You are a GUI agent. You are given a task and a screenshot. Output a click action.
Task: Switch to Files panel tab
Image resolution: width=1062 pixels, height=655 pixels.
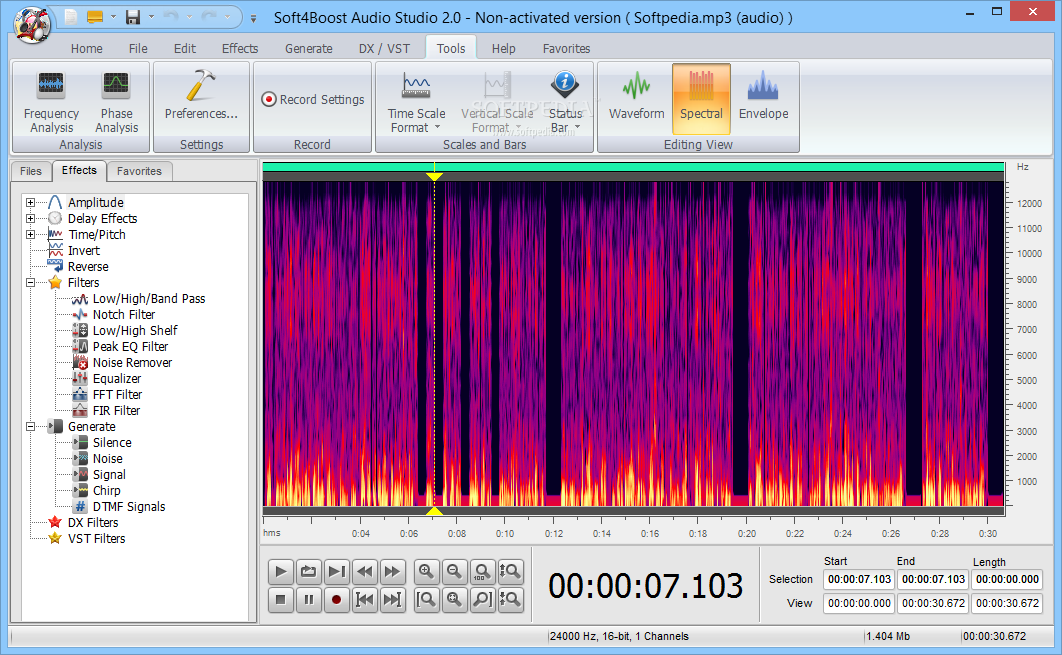point(30,171)
